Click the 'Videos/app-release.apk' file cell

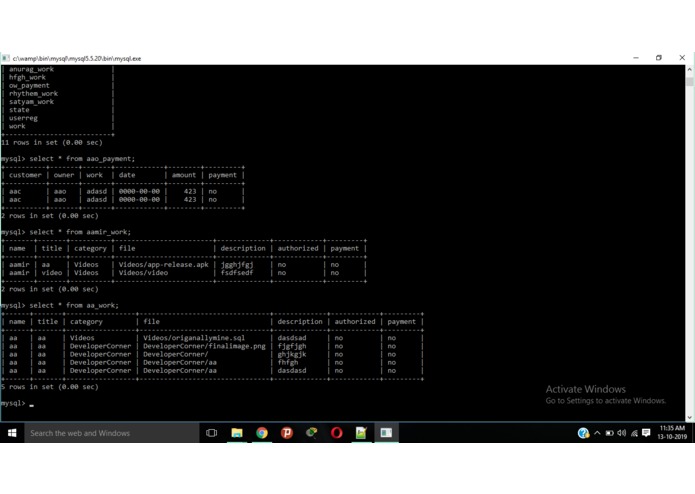163,265
